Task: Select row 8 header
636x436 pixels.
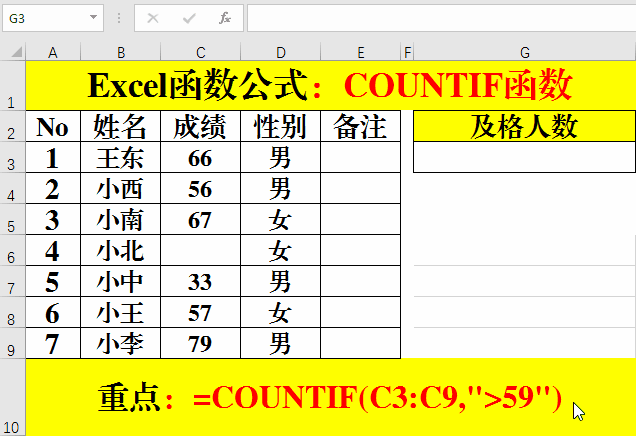Action: point(12,312)
